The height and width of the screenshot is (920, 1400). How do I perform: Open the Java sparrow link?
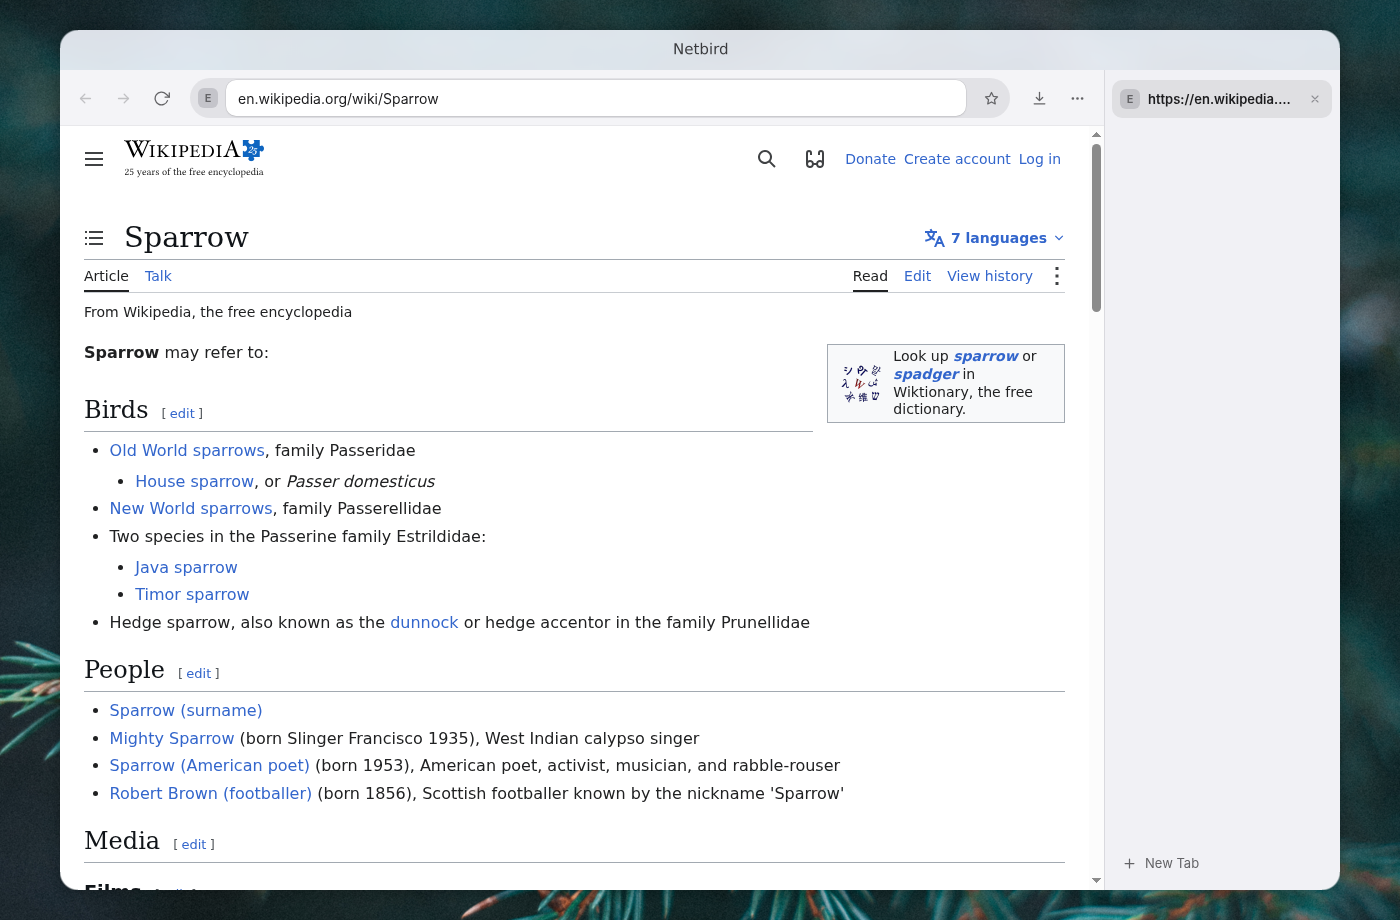[x=186, y=567]
